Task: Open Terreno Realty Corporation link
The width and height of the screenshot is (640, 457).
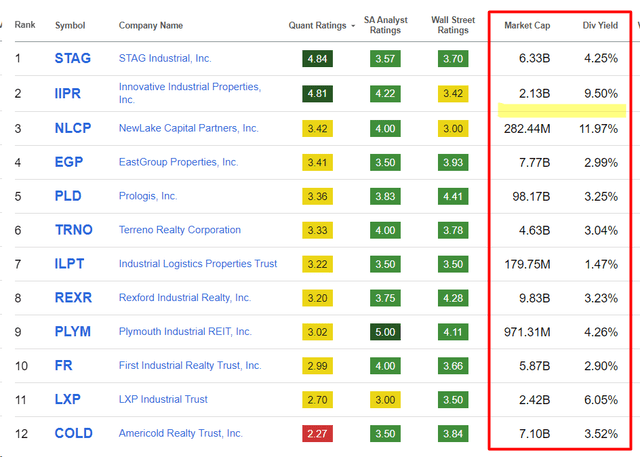Action: click(x=180, y=230)
